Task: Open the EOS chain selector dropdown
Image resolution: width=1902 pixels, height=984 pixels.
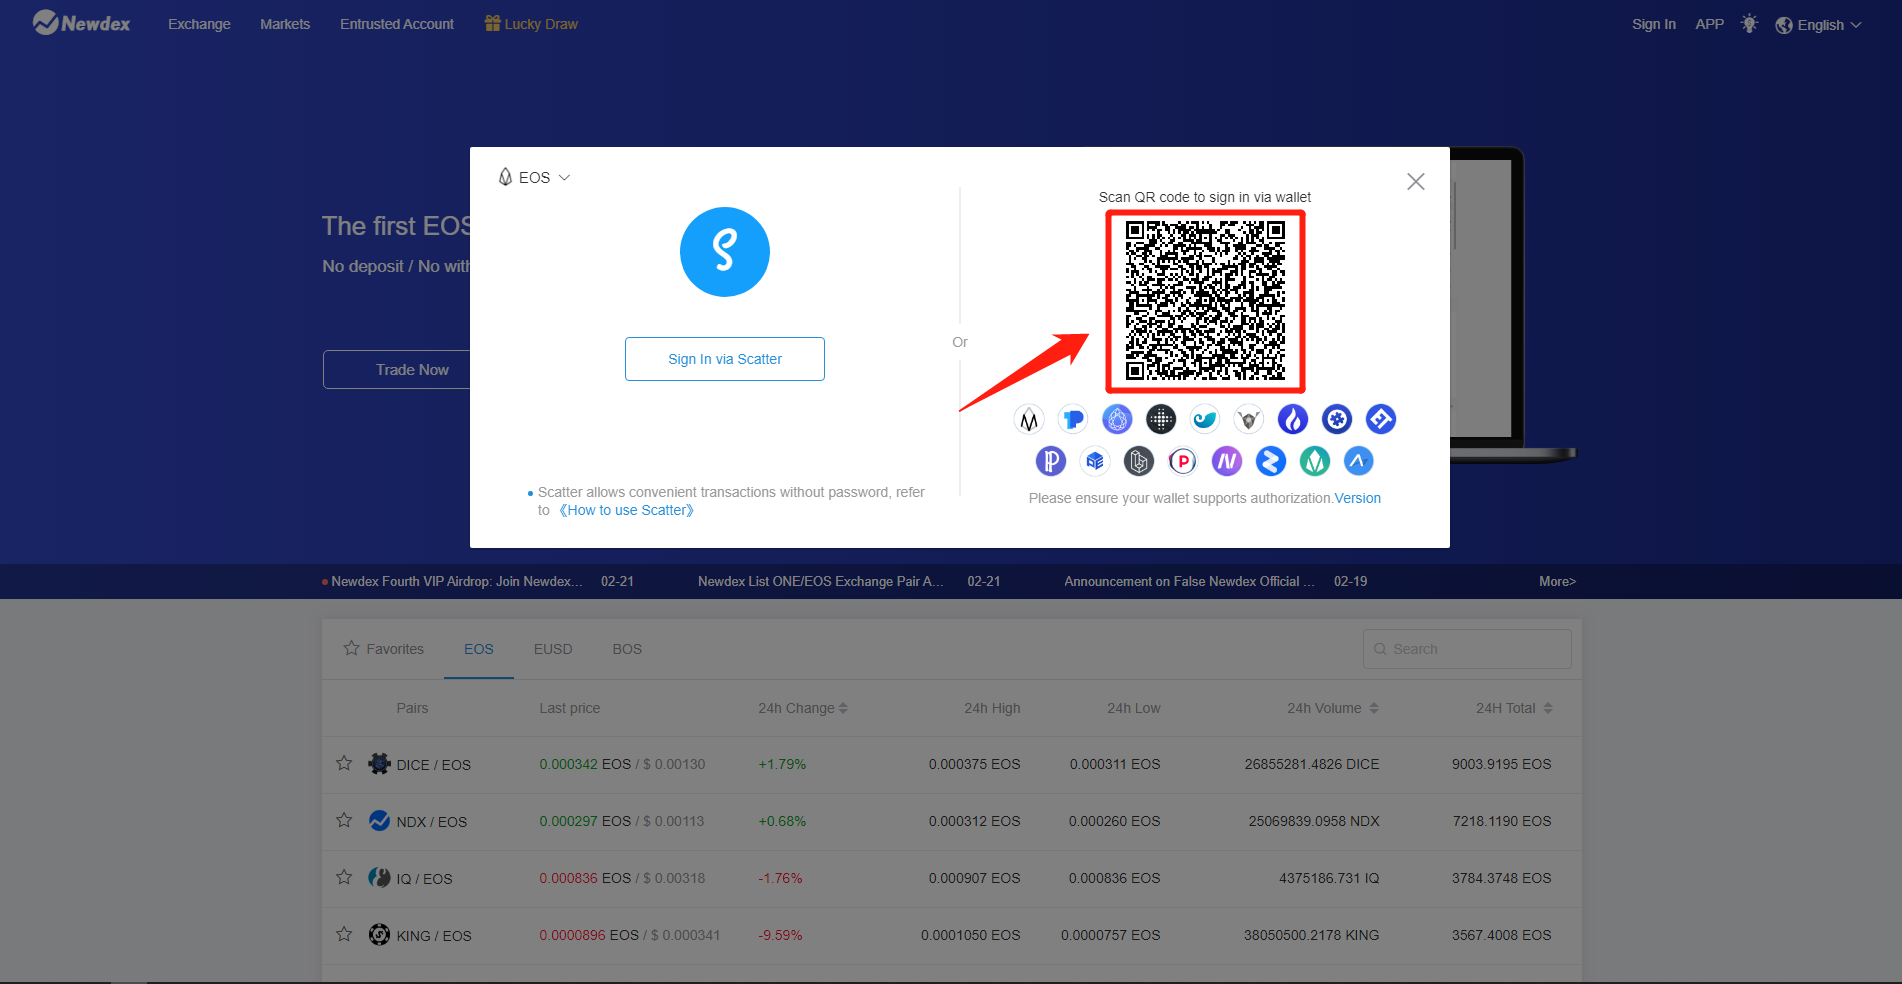Action: tap(534, 177)
